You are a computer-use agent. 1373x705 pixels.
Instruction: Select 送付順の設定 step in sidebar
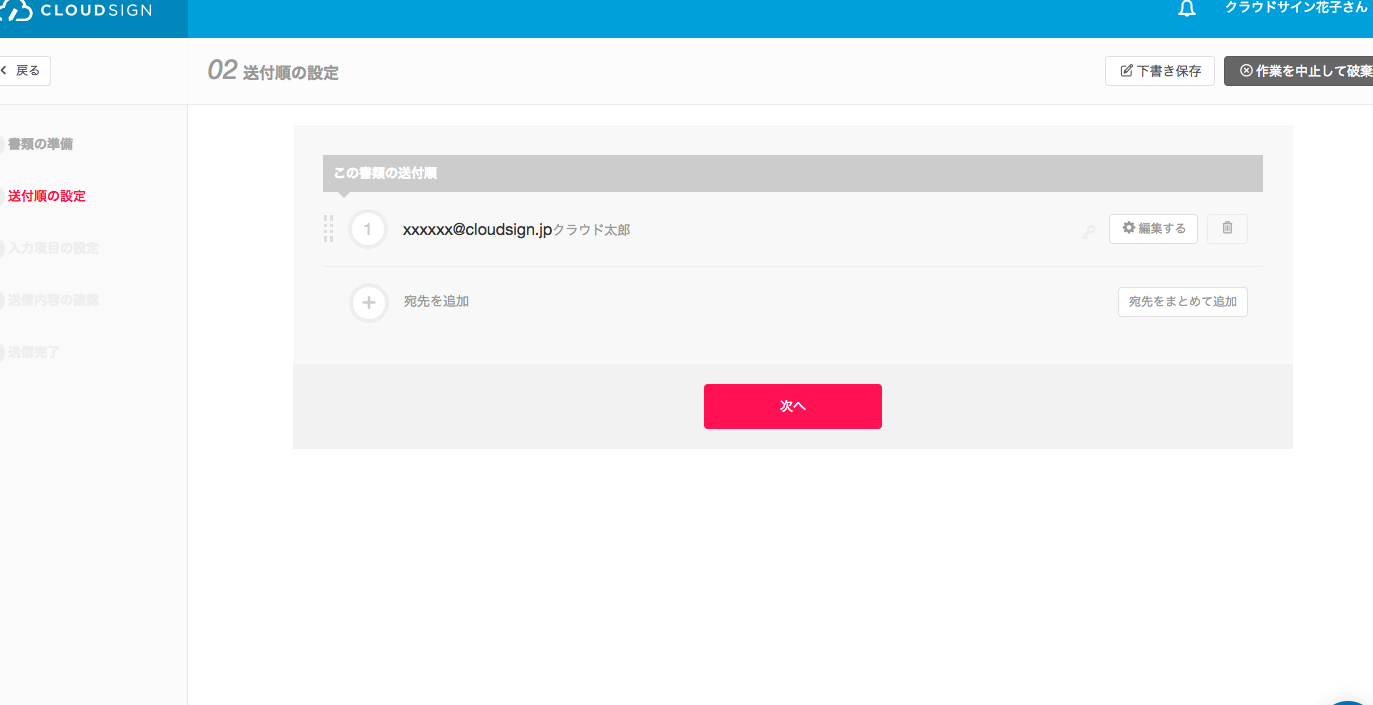(x=47, y=196)
